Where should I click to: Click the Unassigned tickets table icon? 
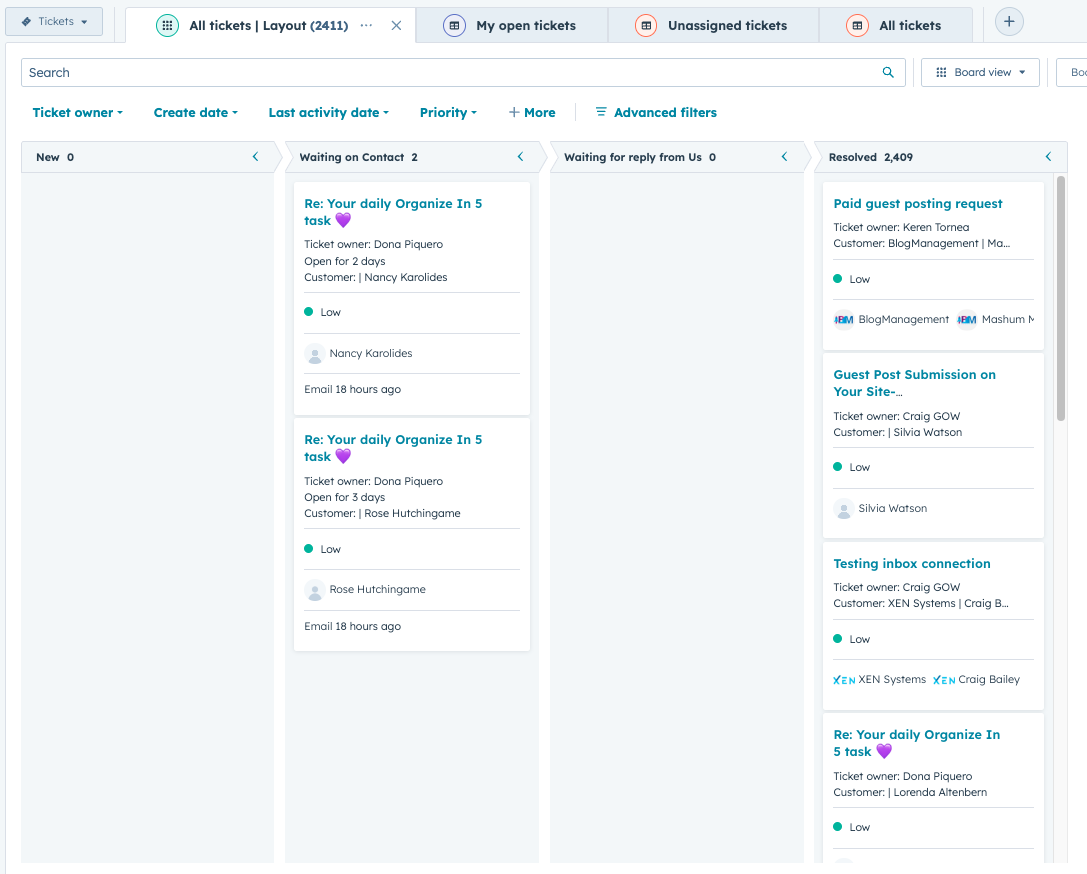(x=645, y=26)
